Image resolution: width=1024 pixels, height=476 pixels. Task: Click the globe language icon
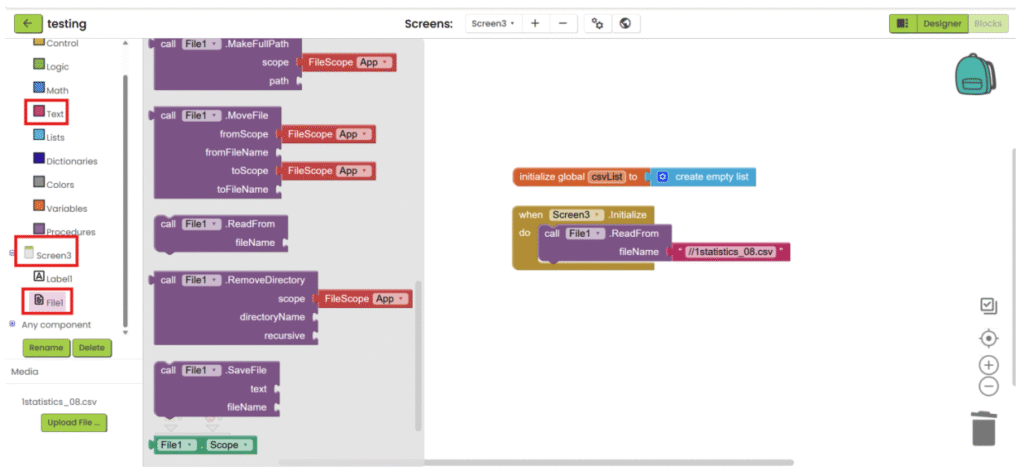tap(625, 23)
